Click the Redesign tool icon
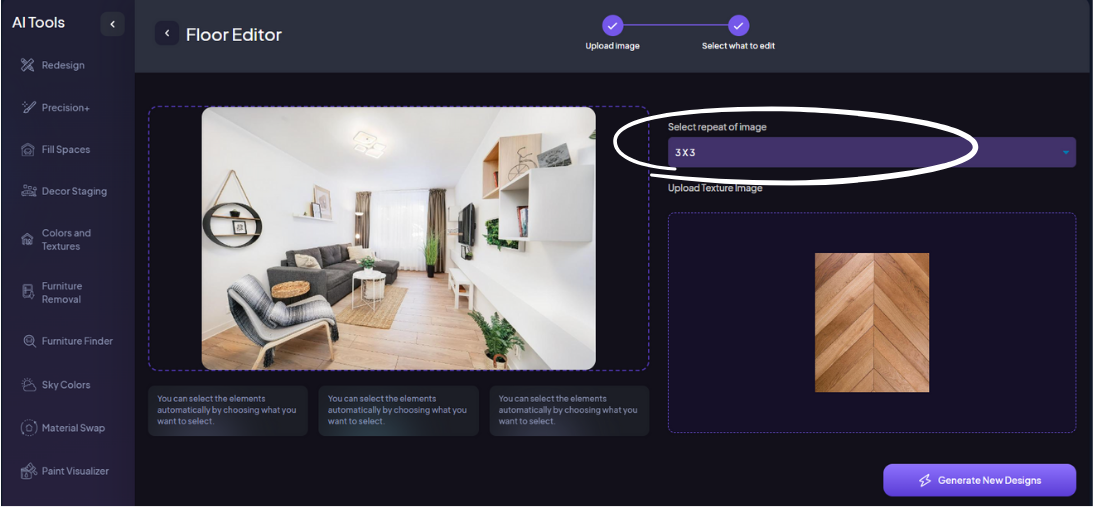 pyautogui.click(x=28, y=65)
